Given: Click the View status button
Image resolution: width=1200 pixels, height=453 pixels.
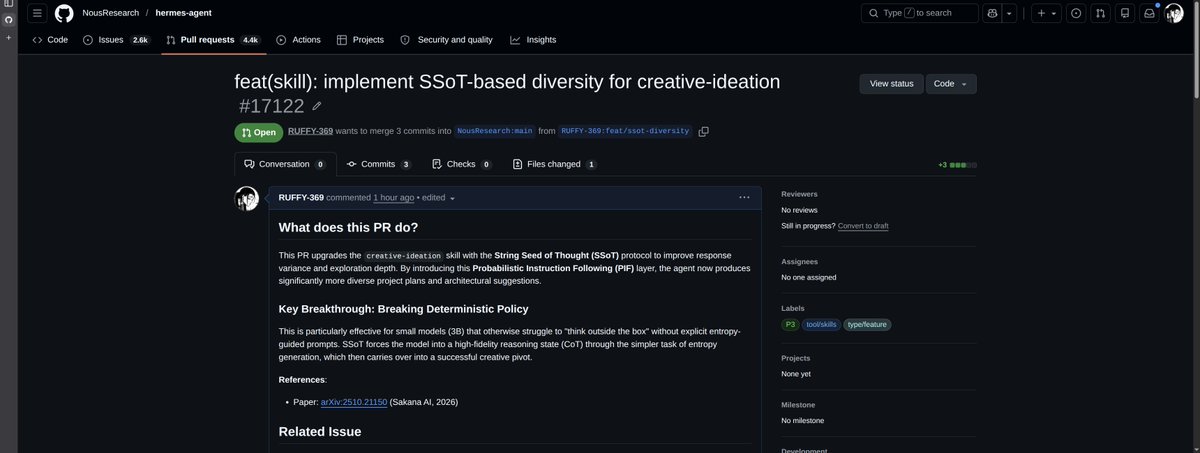Looking at the screenshot, I should click(891, 84).
